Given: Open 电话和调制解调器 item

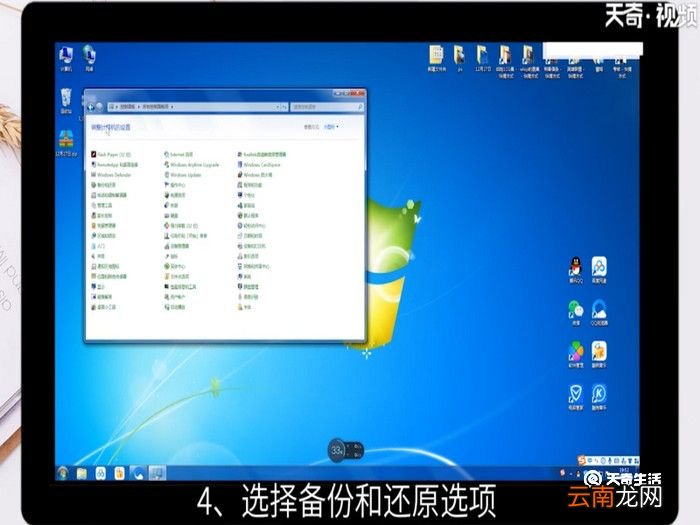Looking at the screenshot, I should [x=109, y=195].
